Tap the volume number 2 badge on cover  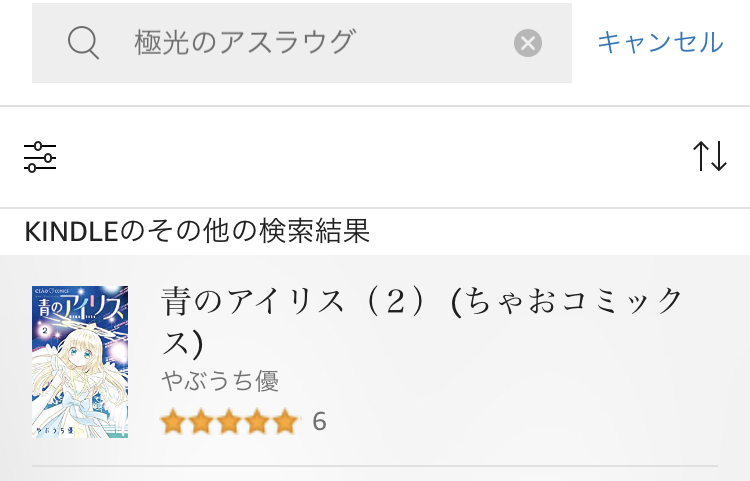click(x=45, y=333)
